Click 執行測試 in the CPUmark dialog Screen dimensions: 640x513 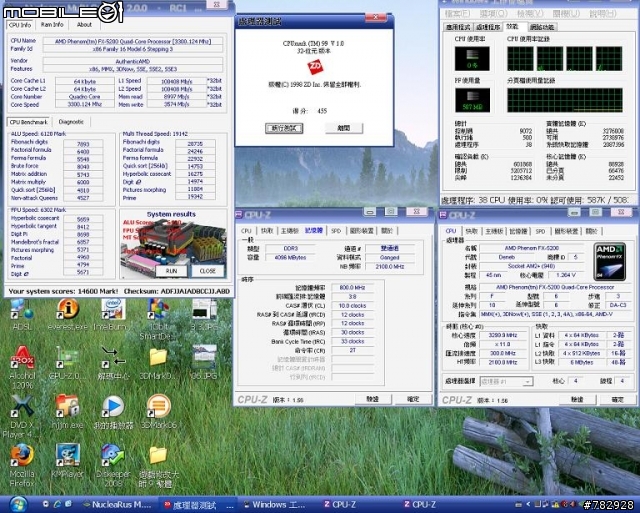(x=284, y=128)
